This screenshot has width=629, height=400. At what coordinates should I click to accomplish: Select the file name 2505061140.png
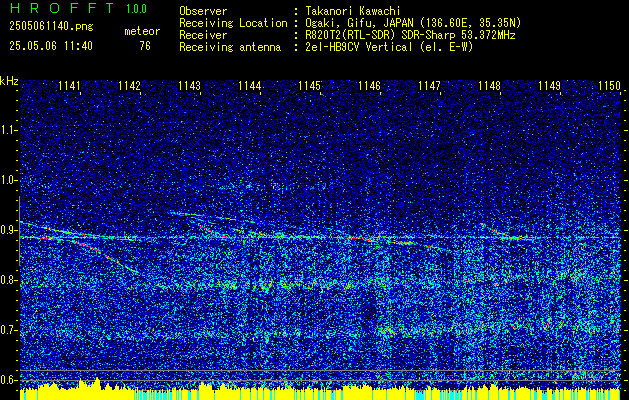(x=51, y=27)
